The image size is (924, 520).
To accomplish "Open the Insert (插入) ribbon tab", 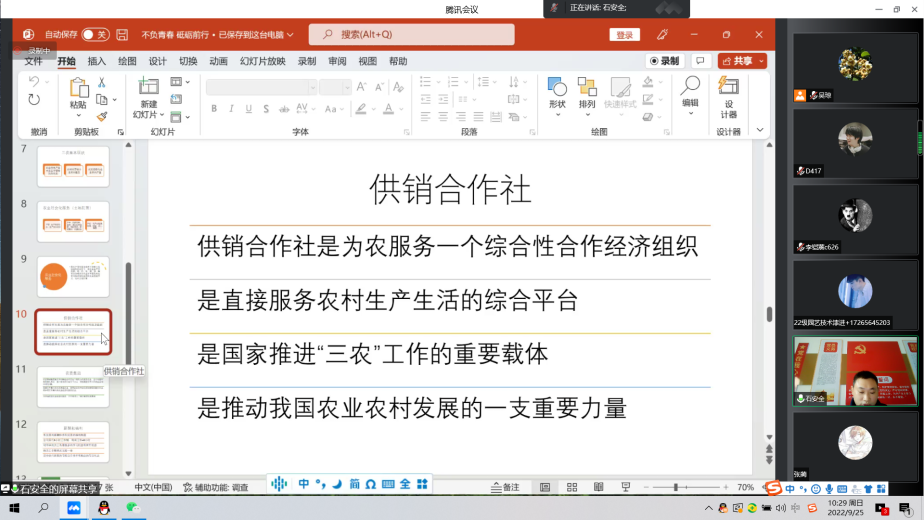I will [x=97, y=61].
